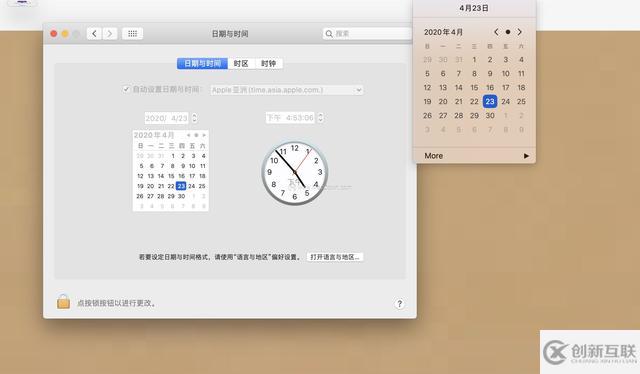The width and height of the screenshot is (640, 374).
Task: Toggle automatic date and time checkbox
Action: pyautogui.click(x=126, y=89)
